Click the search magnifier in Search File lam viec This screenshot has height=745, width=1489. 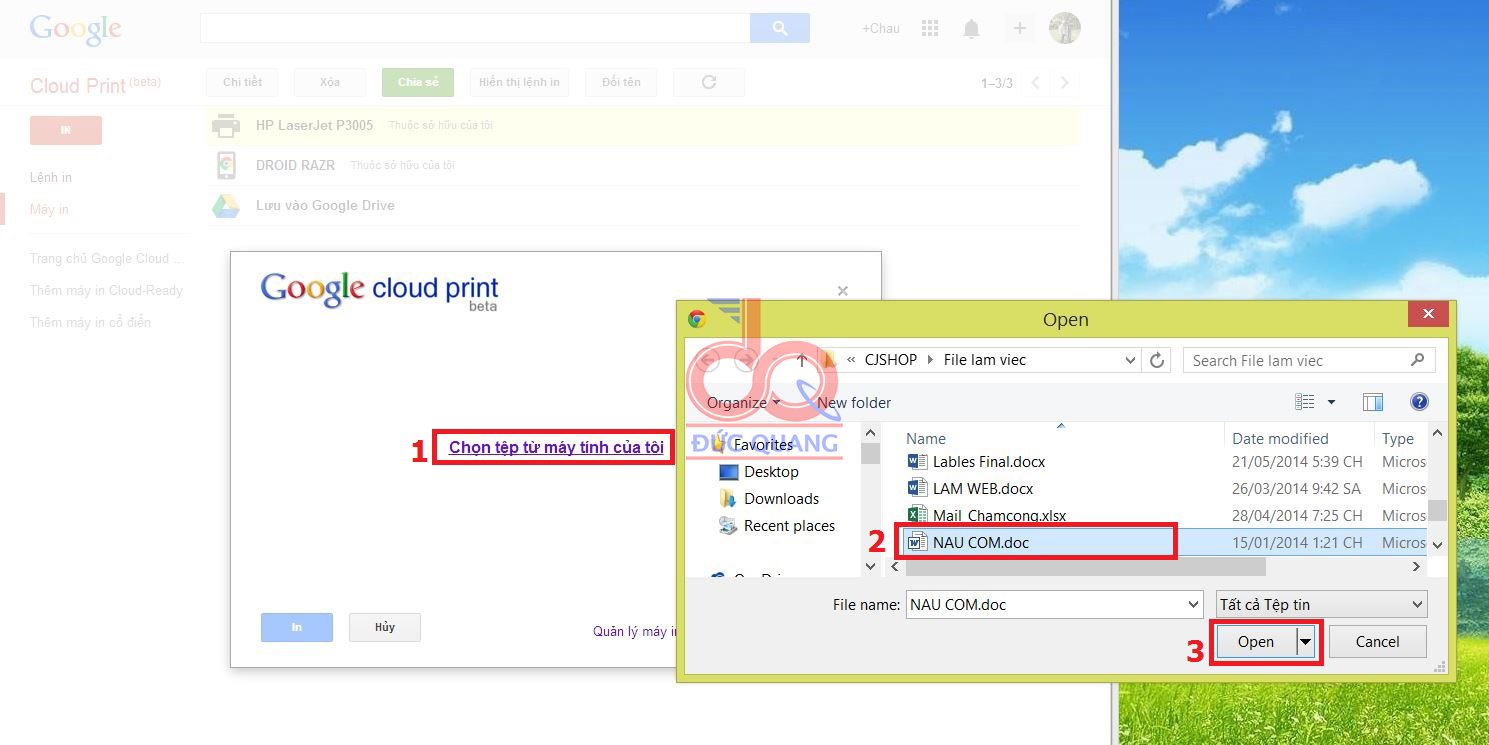(1417, 360)
